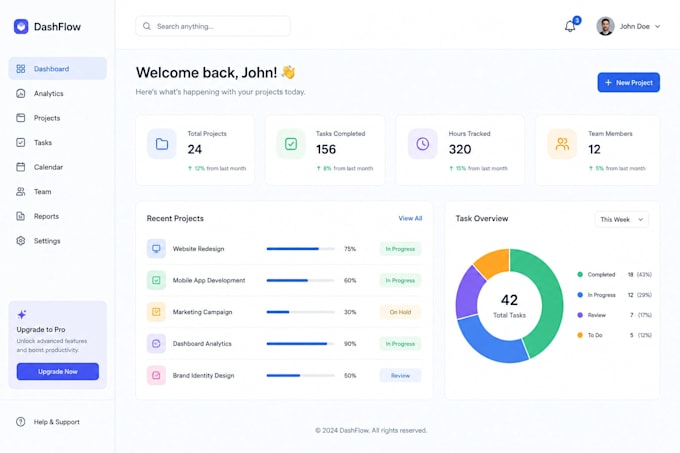The image size is (680, 453).
Task: Click the Mobile App Development project name
Action: coord(209,280)
